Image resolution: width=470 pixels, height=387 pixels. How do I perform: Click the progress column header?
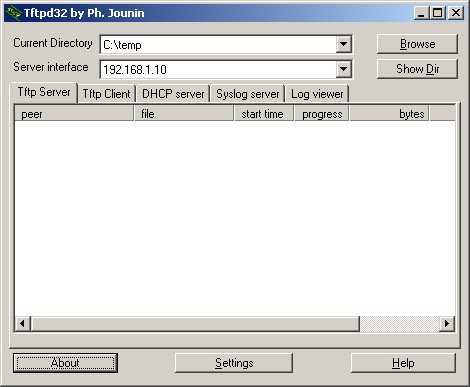(321, 113)
